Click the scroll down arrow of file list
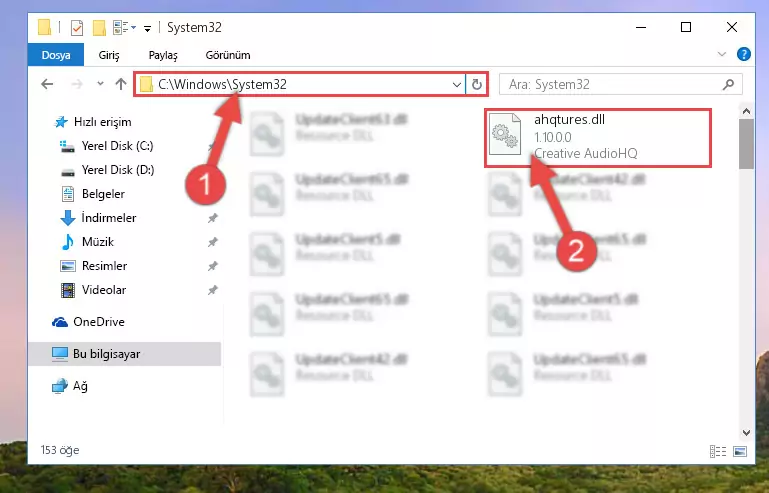The width and height of the screenshot is (769, 493). coord(746,433)
